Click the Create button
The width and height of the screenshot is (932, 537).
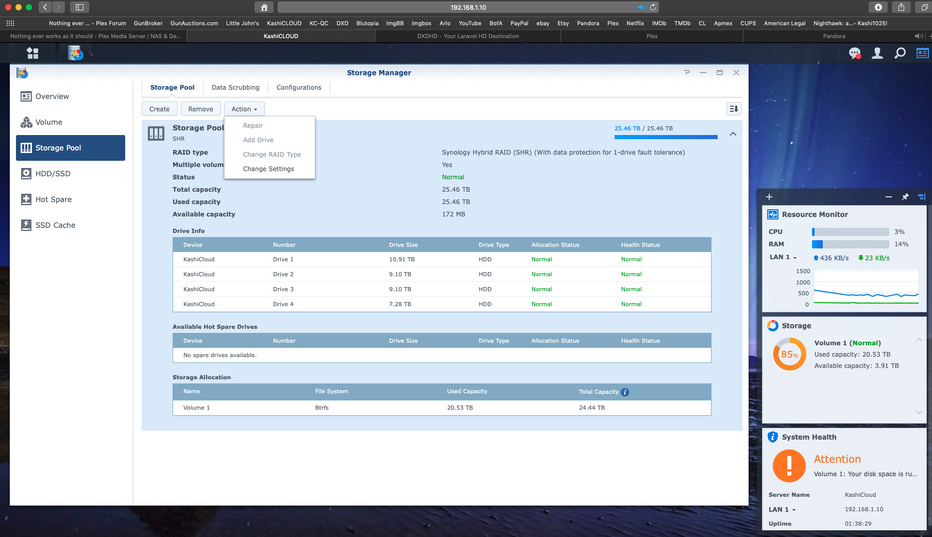click(159, 109)
